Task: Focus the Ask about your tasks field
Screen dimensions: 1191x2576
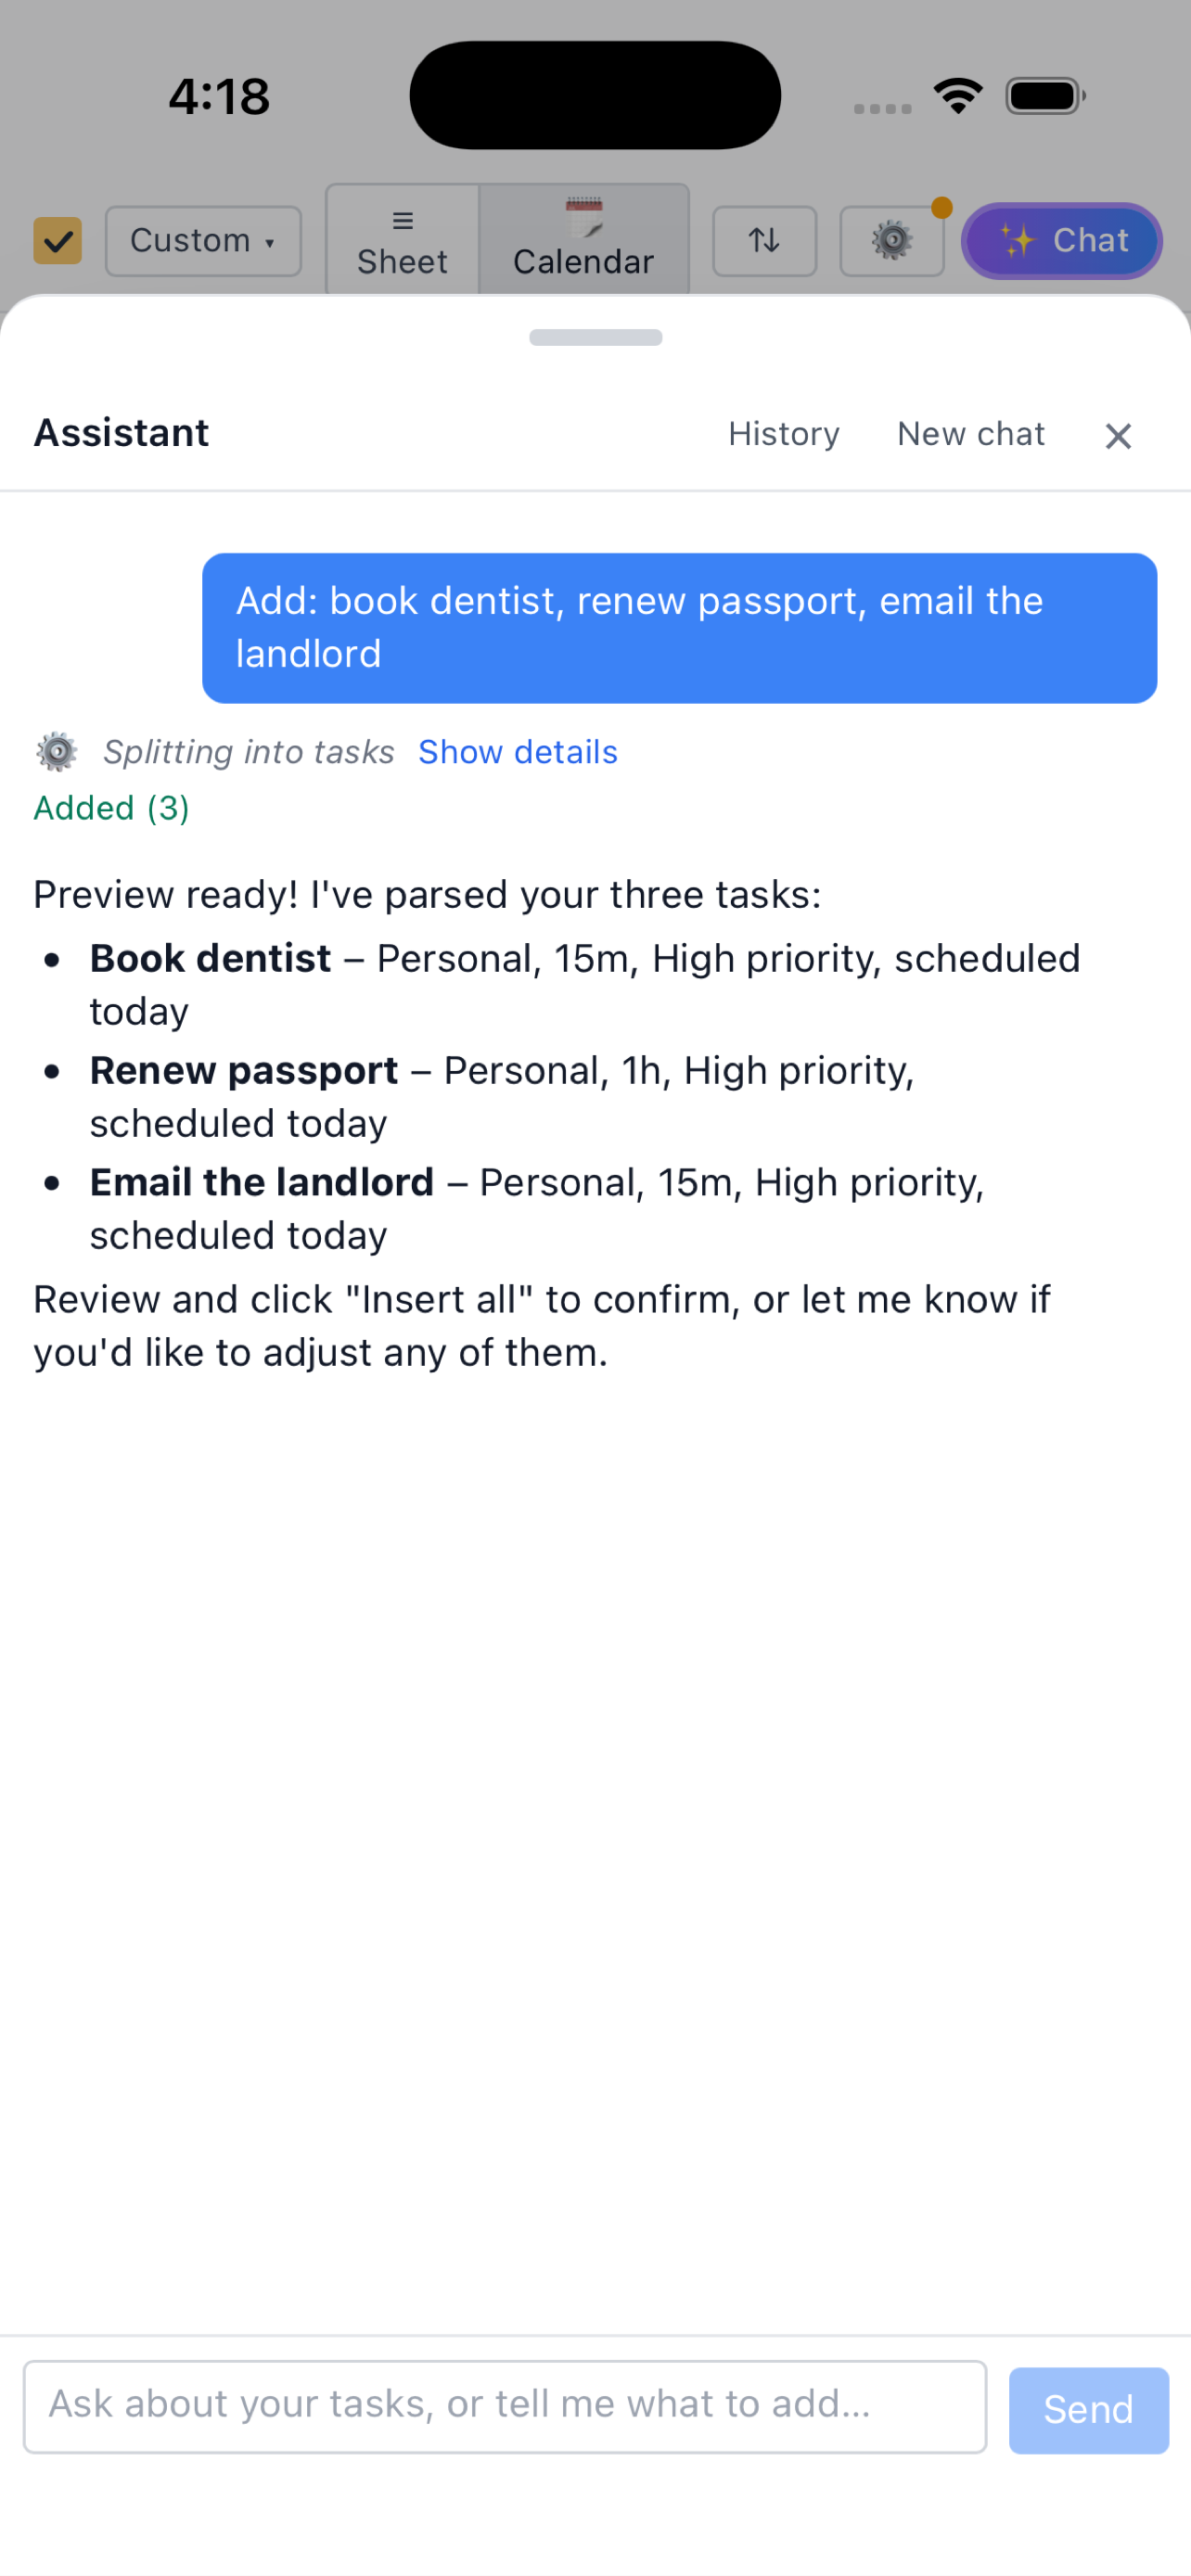Action: (x=505, y=2407)
